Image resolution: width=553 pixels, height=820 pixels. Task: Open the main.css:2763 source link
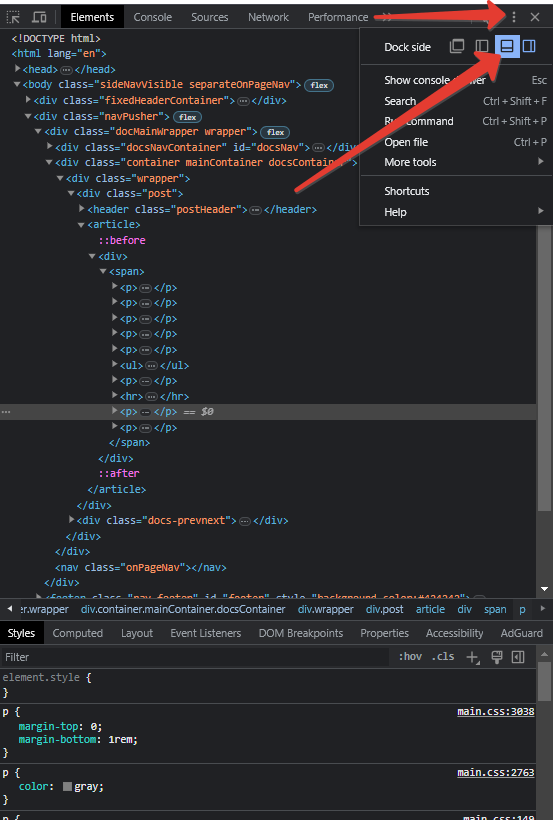coord(495,772)
